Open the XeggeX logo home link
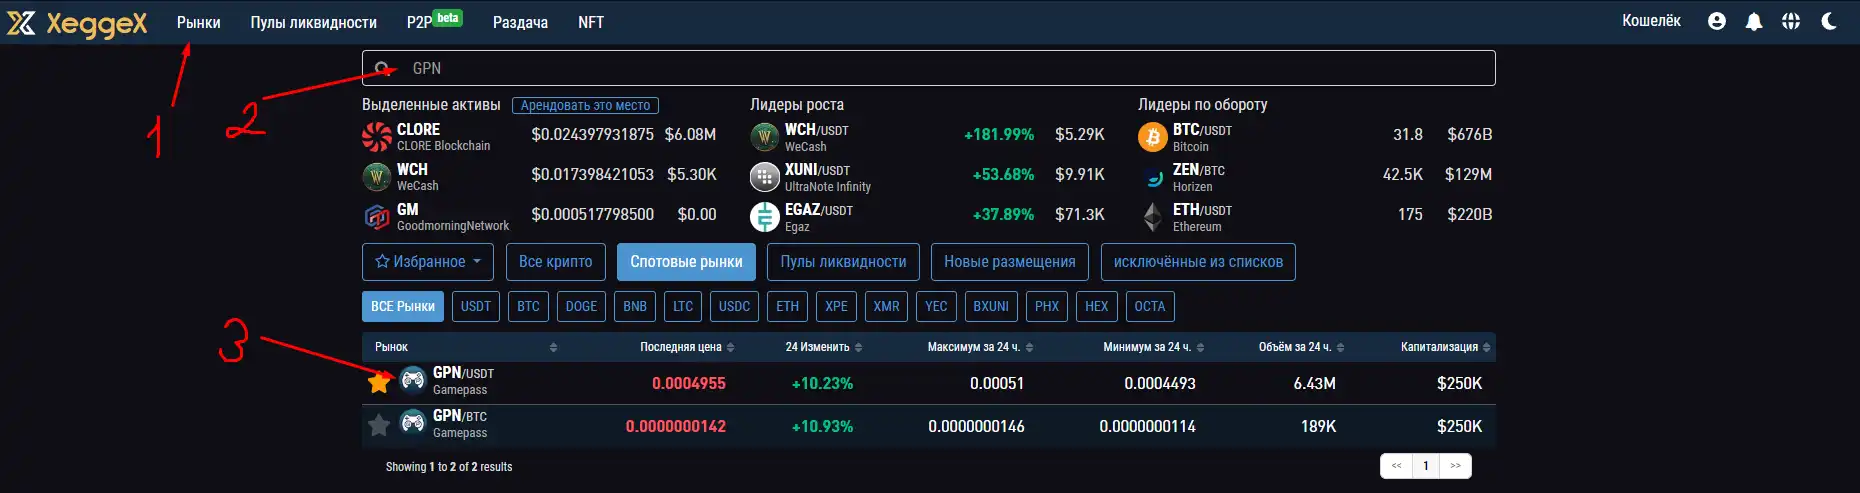 tap(77, 23)
